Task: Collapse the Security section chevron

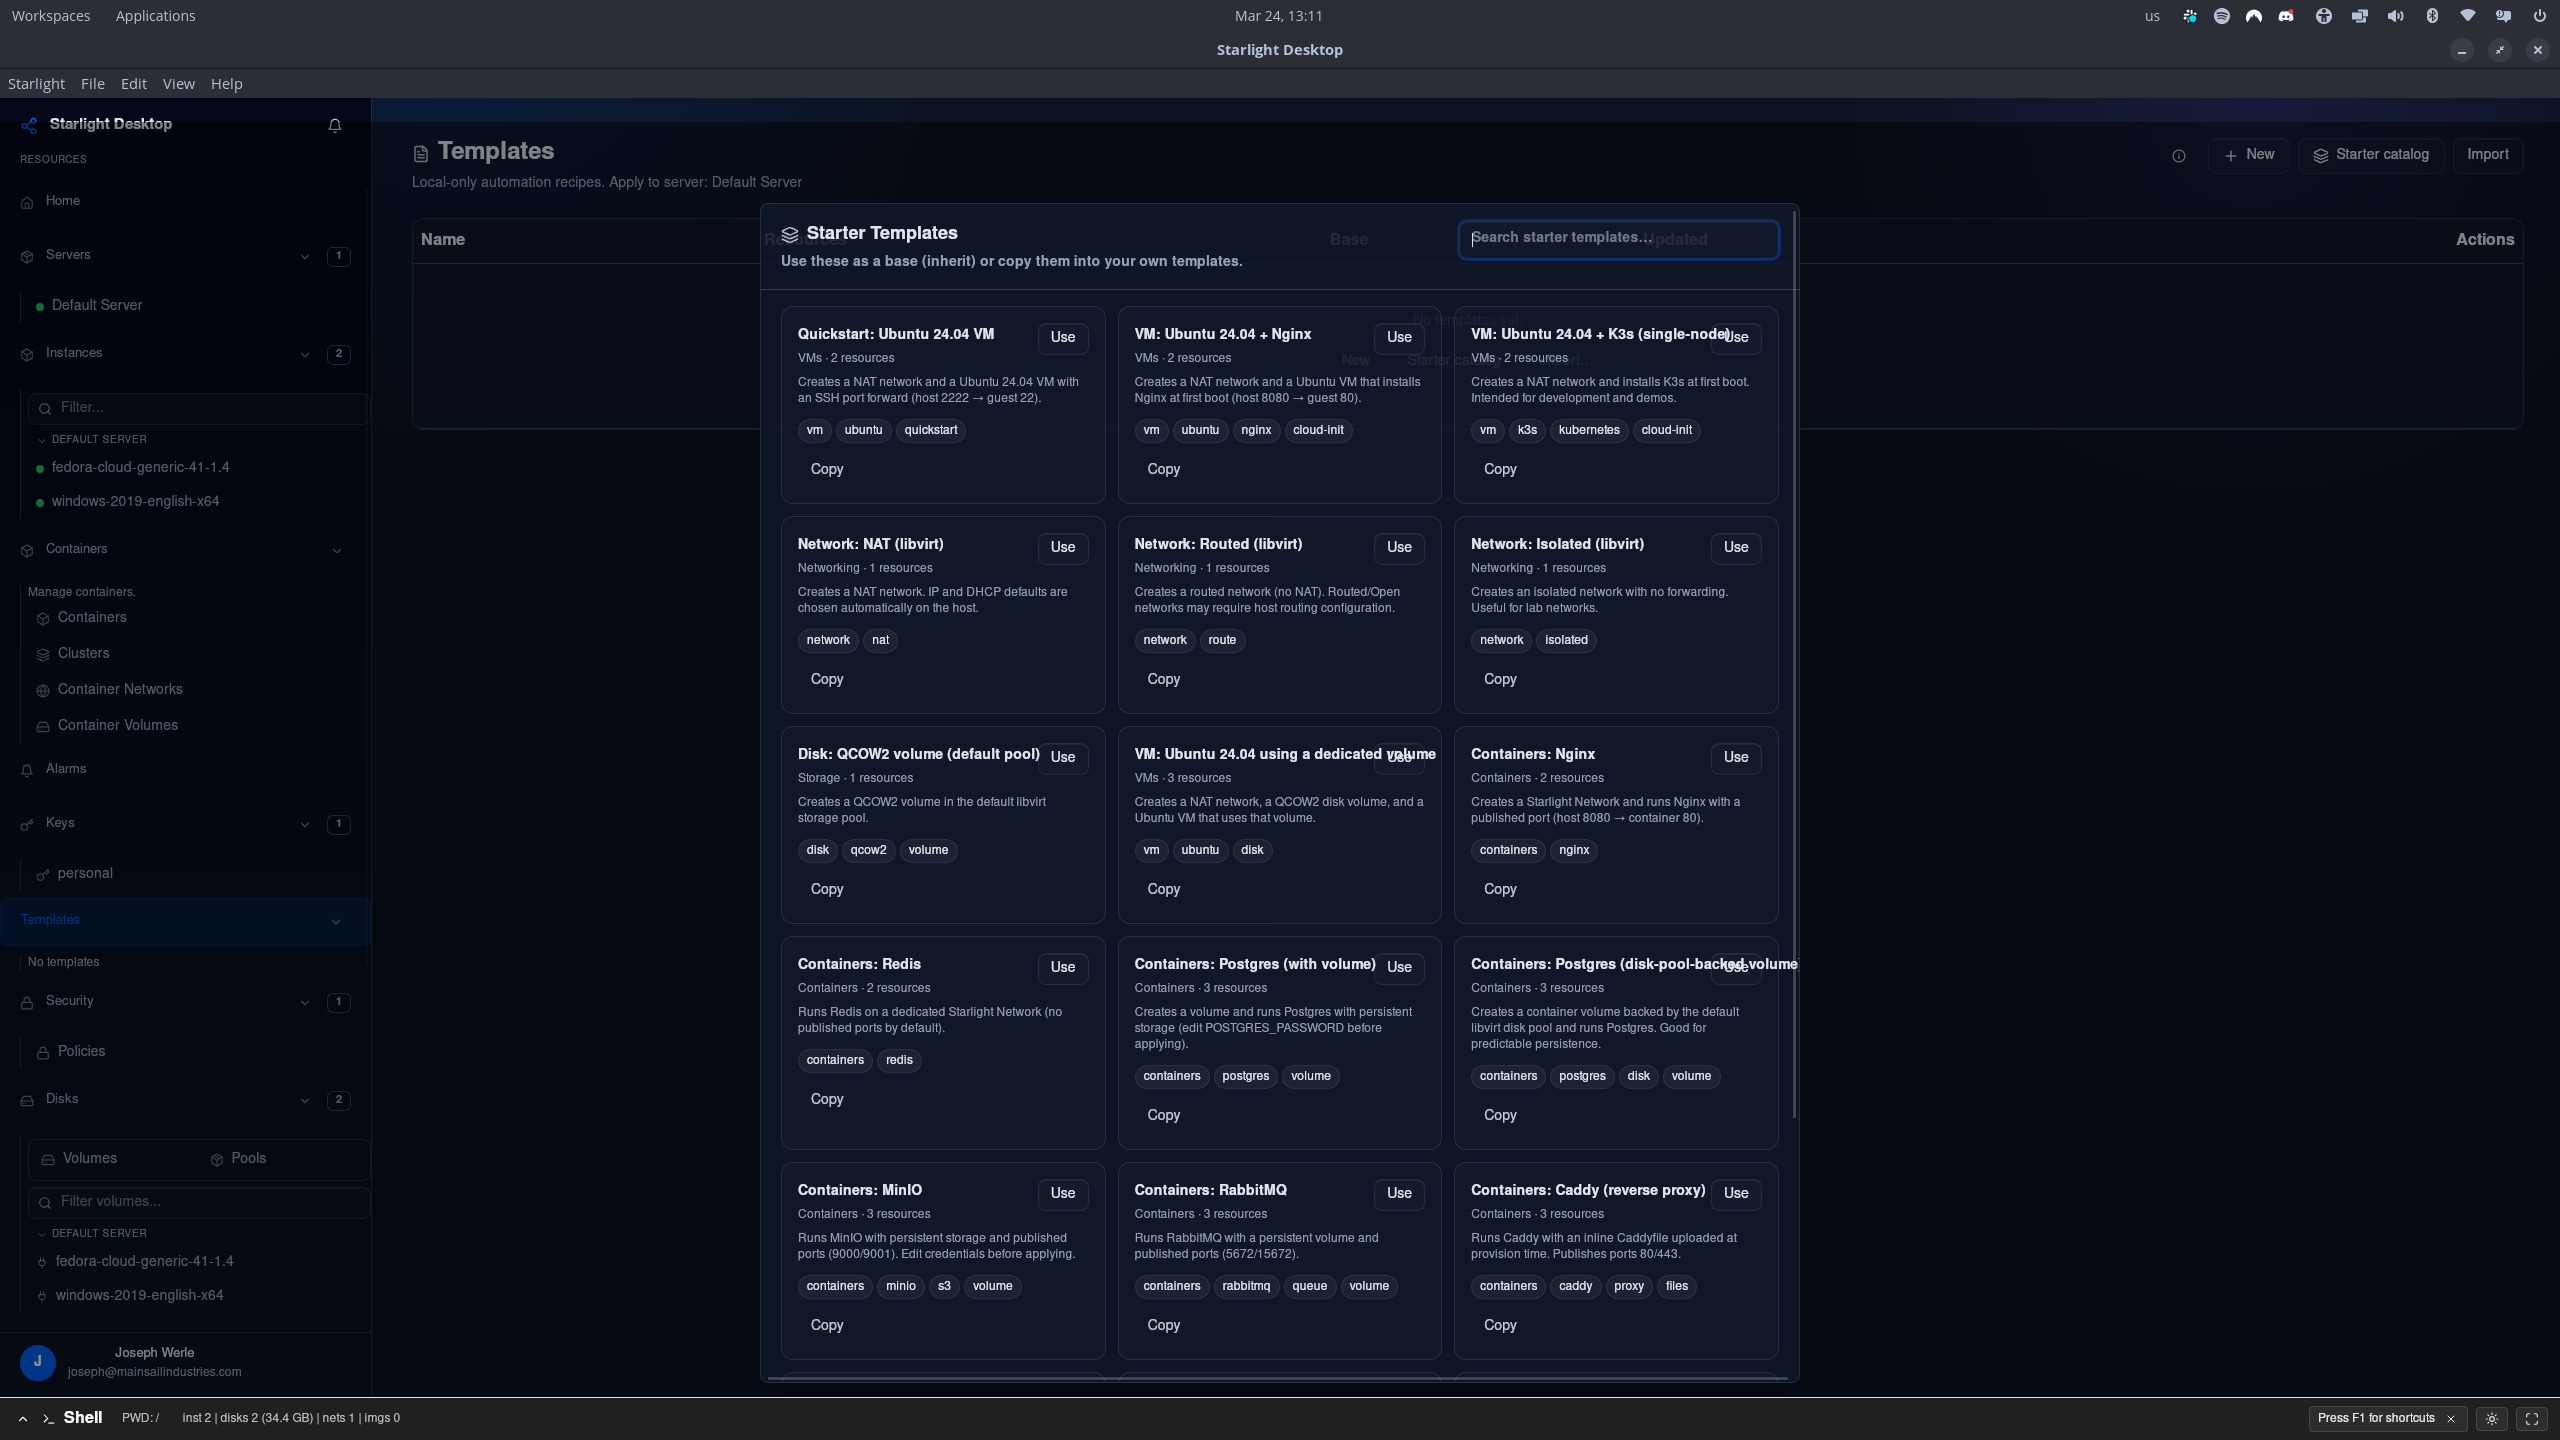Action: (305, 1002)
